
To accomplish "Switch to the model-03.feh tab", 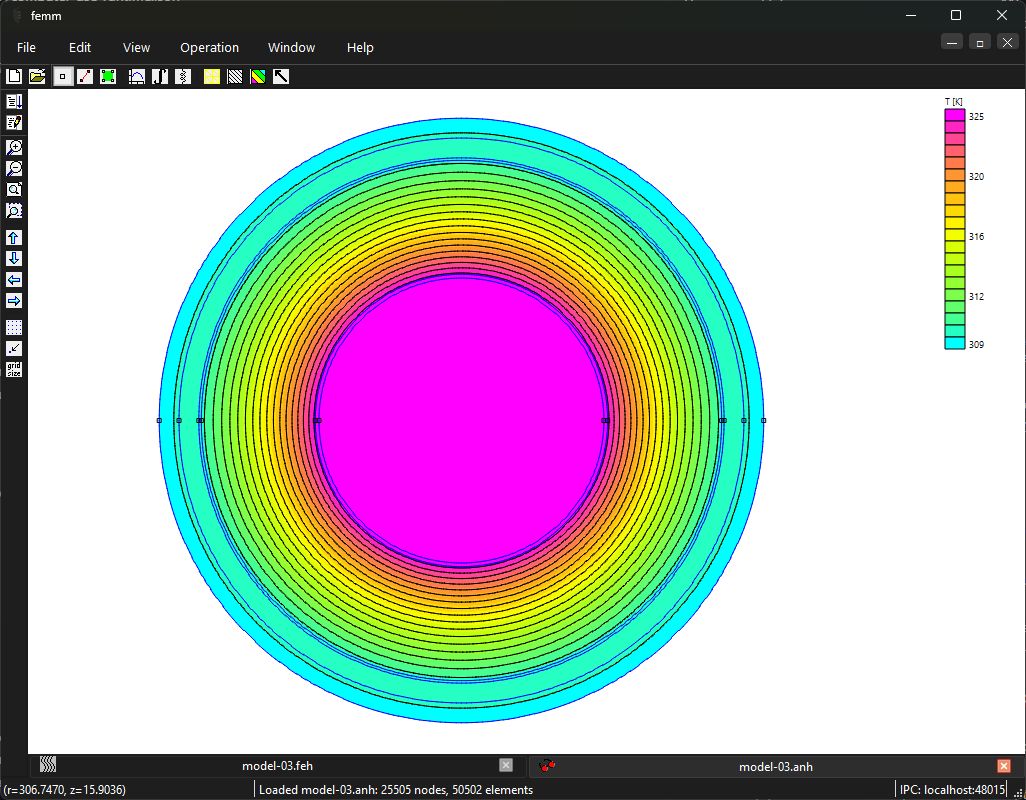I will tap(277, 765).
